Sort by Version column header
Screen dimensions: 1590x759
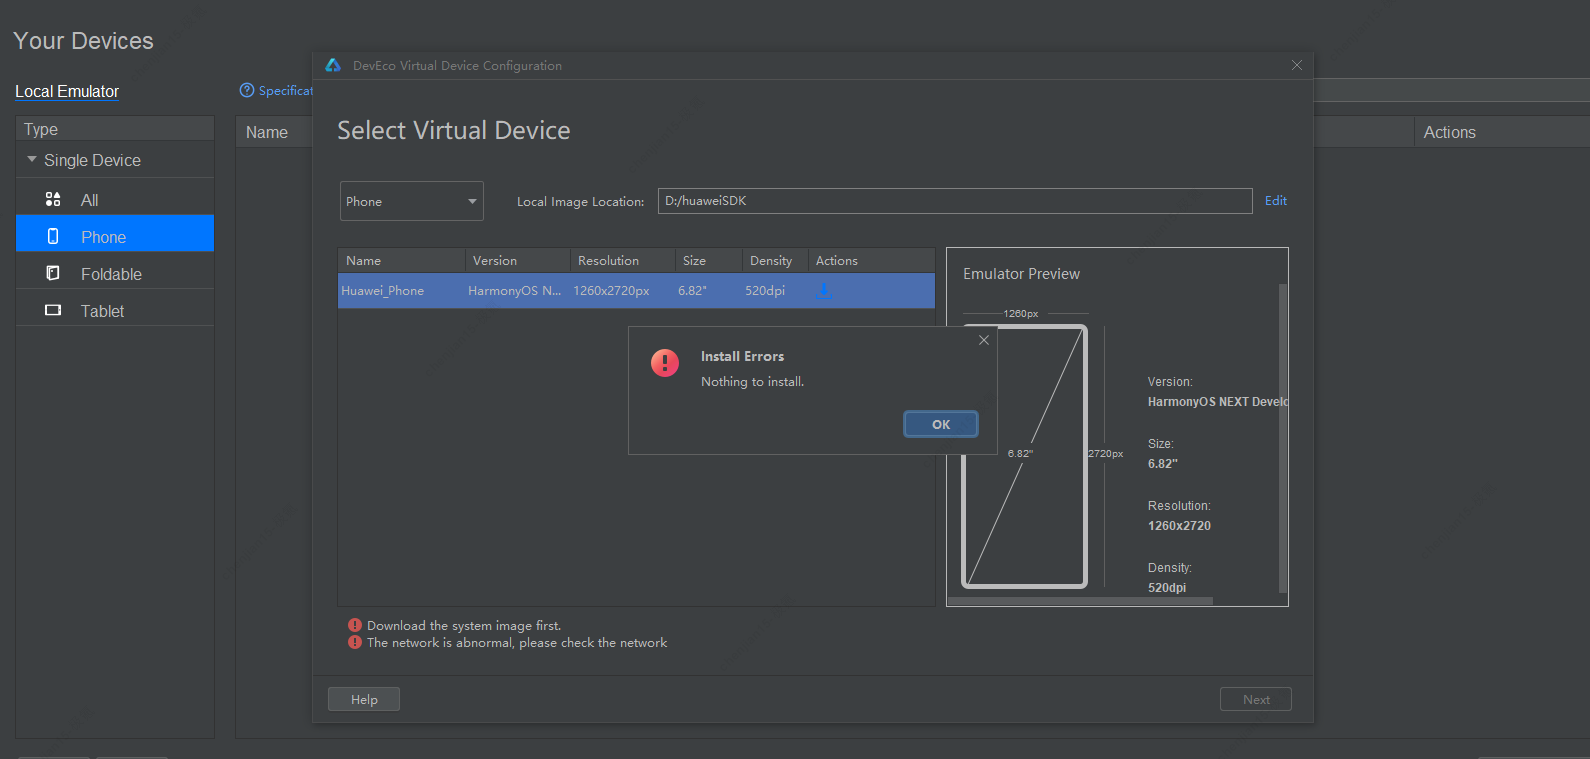pyautogui.click(x=518, y=260)
